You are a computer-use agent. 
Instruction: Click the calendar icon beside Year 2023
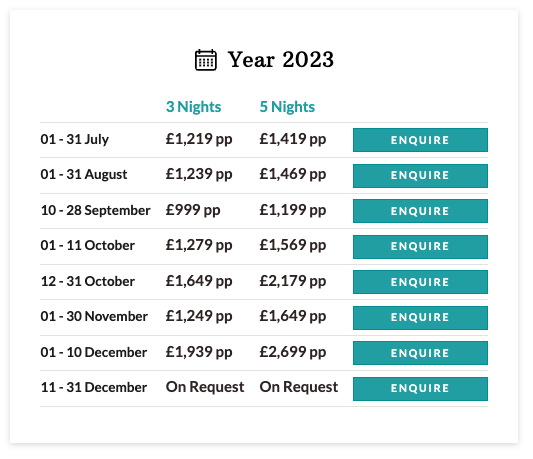point(206,60)
